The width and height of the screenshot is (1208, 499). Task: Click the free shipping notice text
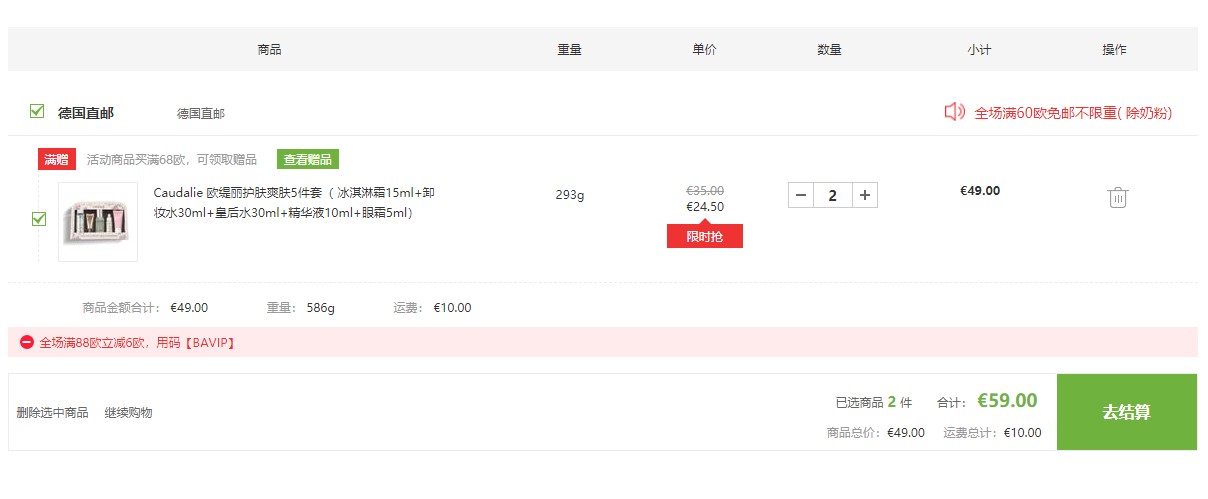click(1073, 113)
